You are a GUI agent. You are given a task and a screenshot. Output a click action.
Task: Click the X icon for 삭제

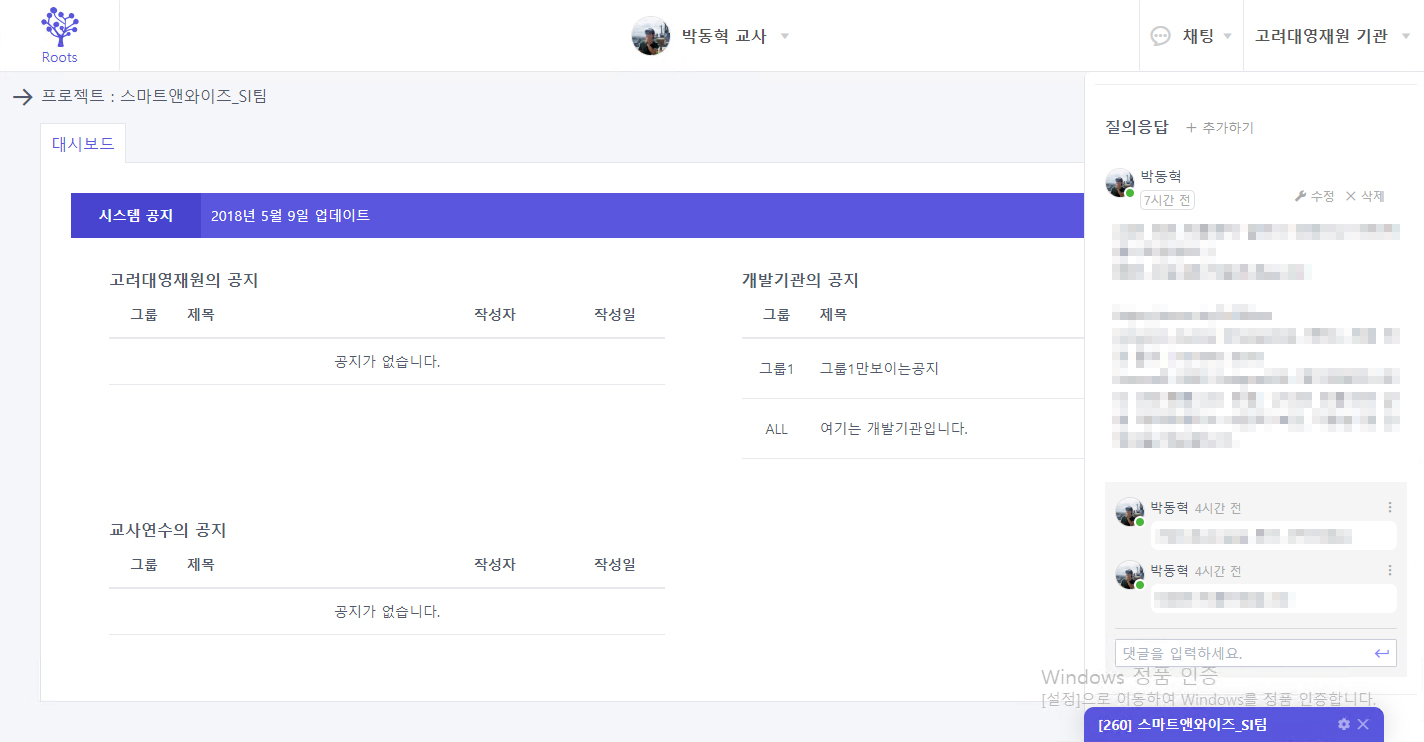point(1351,196)
